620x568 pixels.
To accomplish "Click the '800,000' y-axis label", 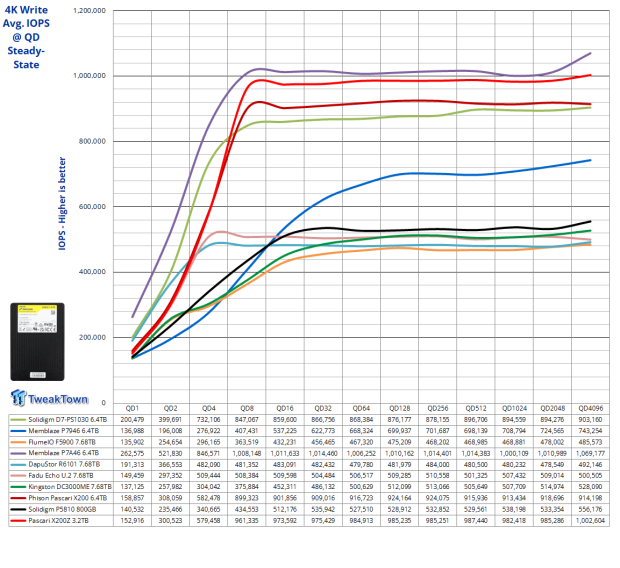I will click(92, 141).
